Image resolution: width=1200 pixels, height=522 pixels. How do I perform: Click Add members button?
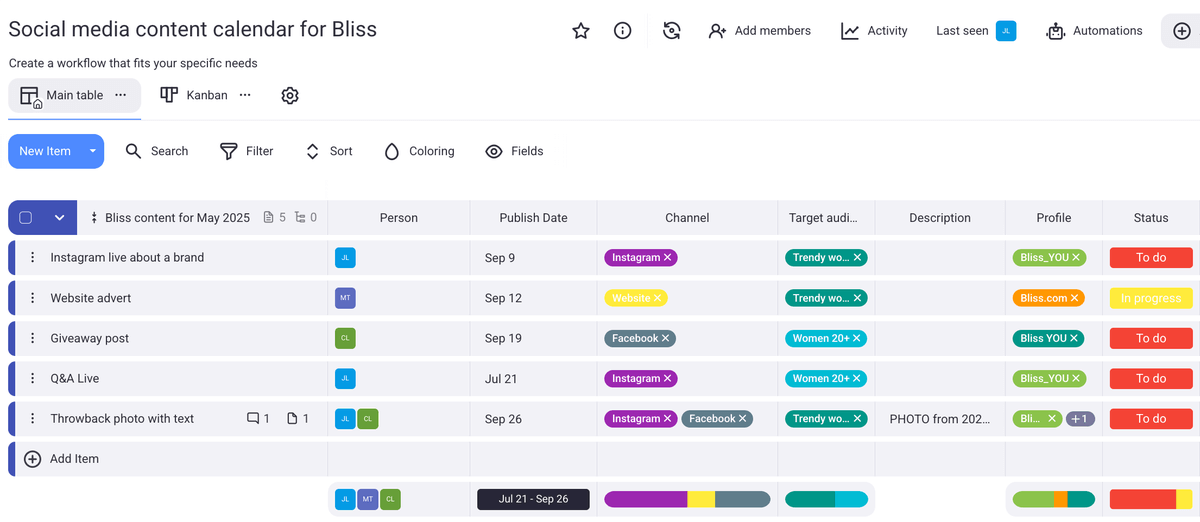tap(759, 31)
